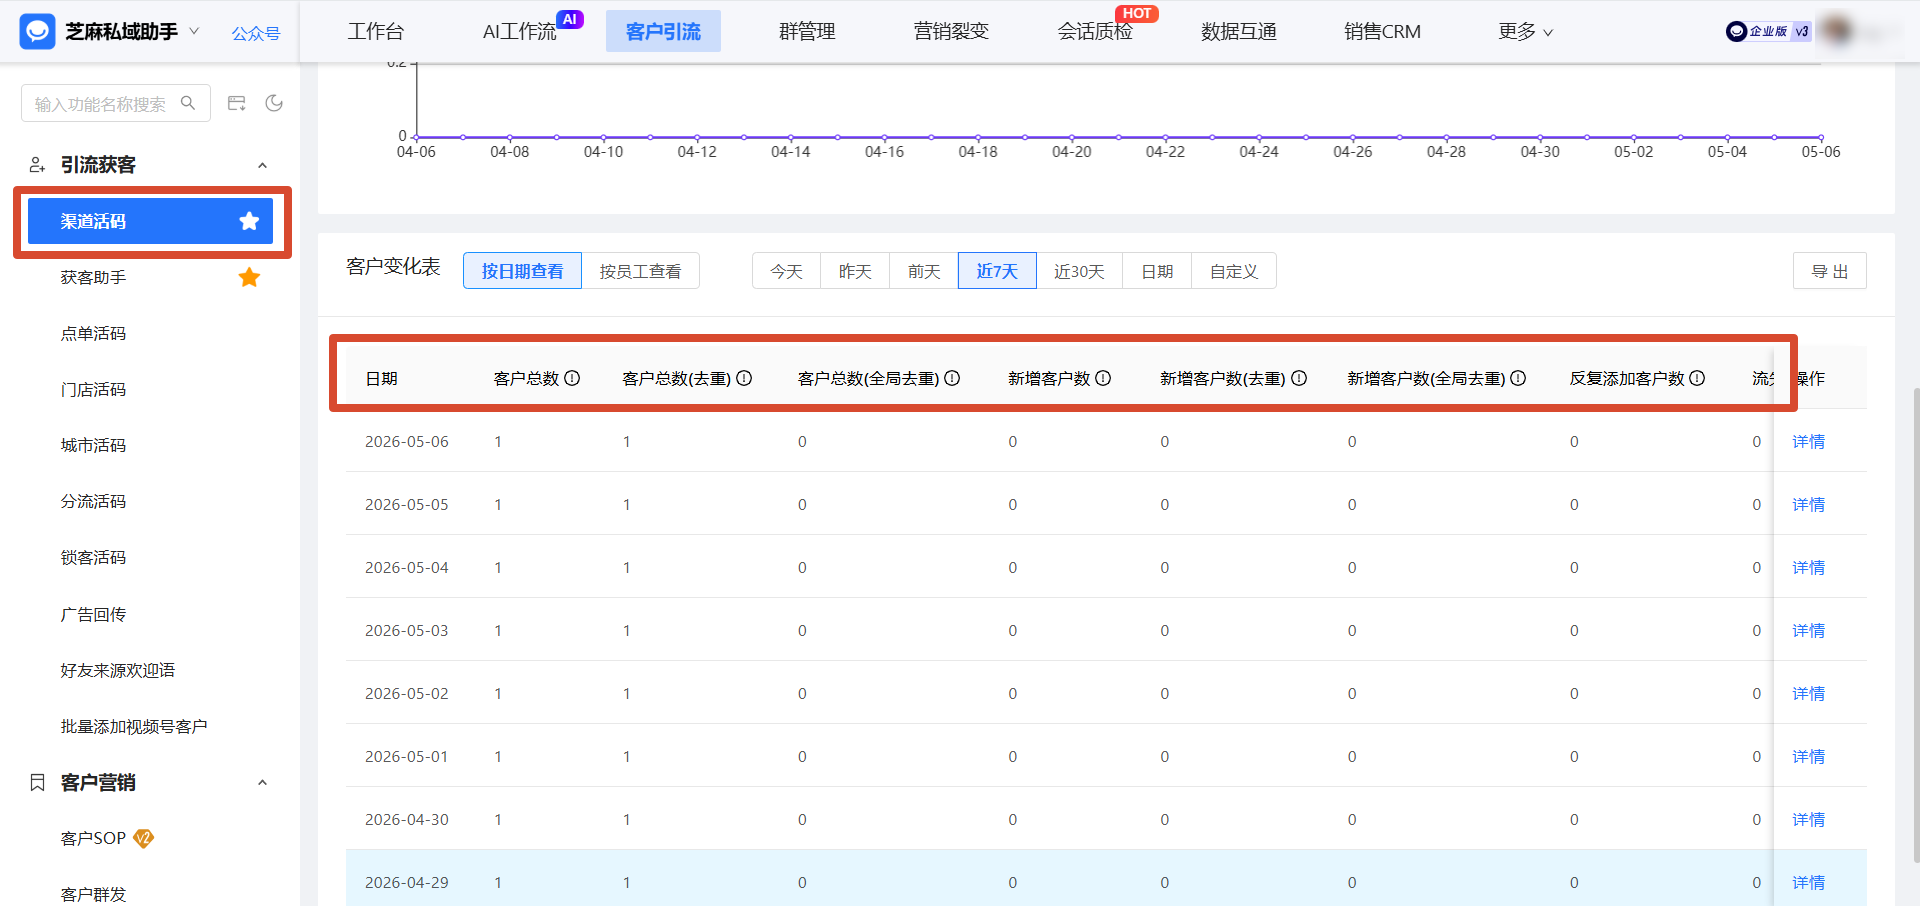Screen dimensions: 1920x906
Task: Click the 05-06 data point on chart
Action: click(1821, 137)
